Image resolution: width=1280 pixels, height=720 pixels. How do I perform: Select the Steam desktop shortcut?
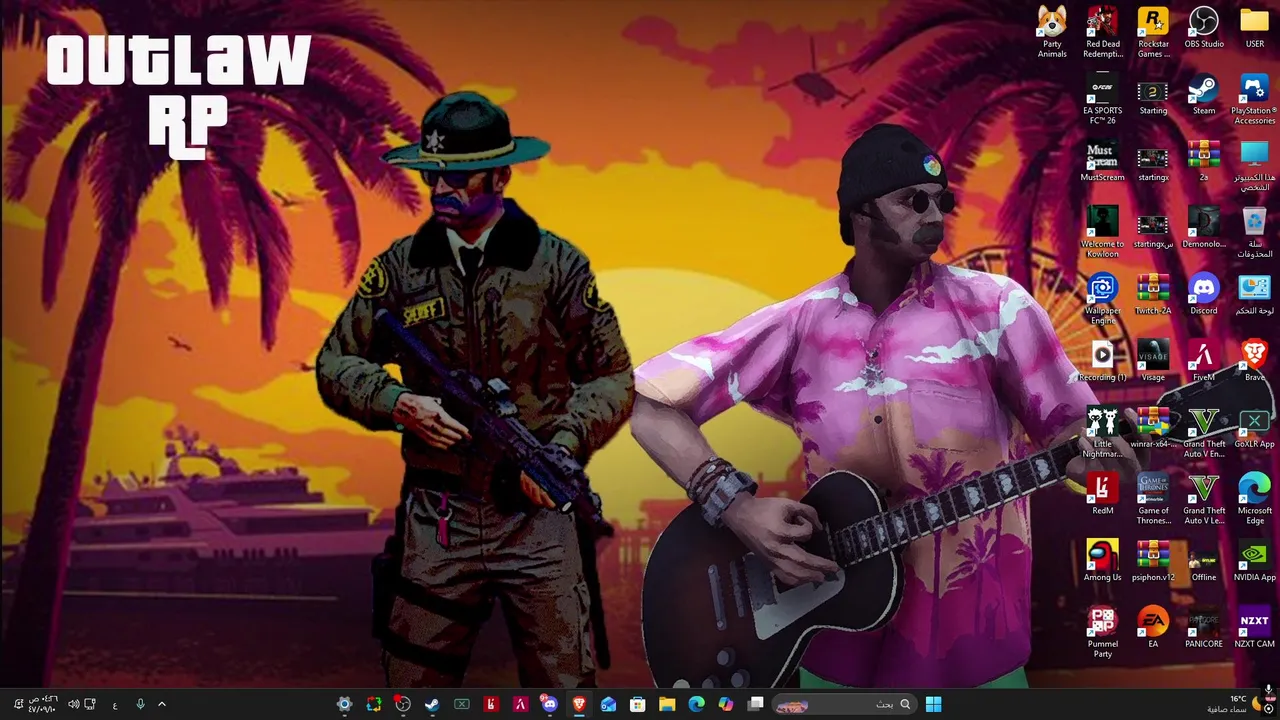pyautogui.click(x=1204, y=95)
